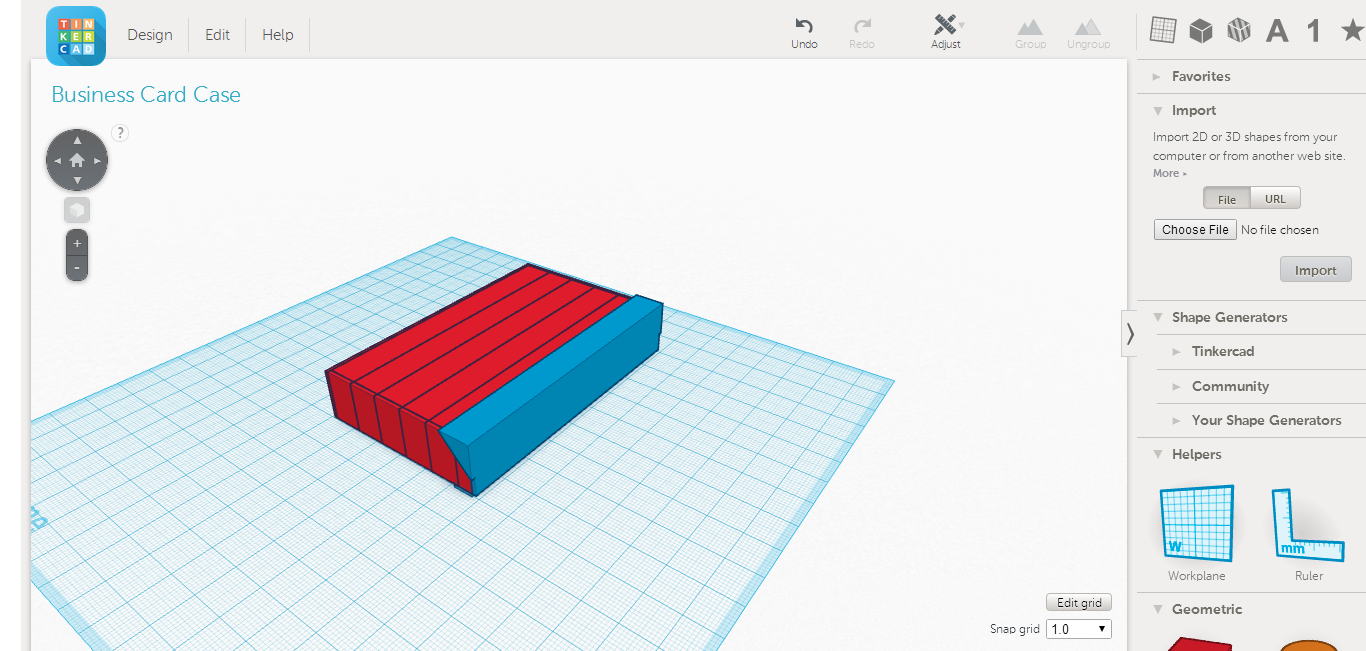Select the workplane grid icon in top bar
This screenshot has height=651, width=1366.
(x=1162, y=30)
